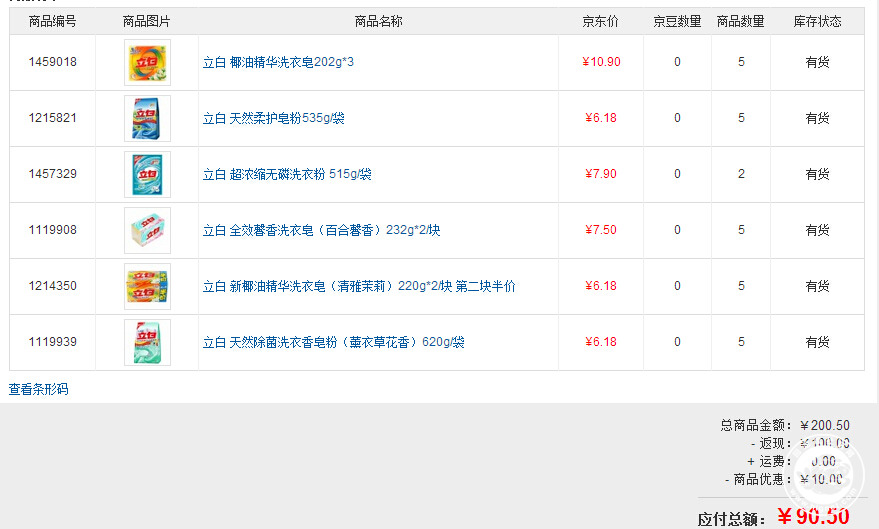Click the price ¥7.50
879x529 pixels.
601,230
